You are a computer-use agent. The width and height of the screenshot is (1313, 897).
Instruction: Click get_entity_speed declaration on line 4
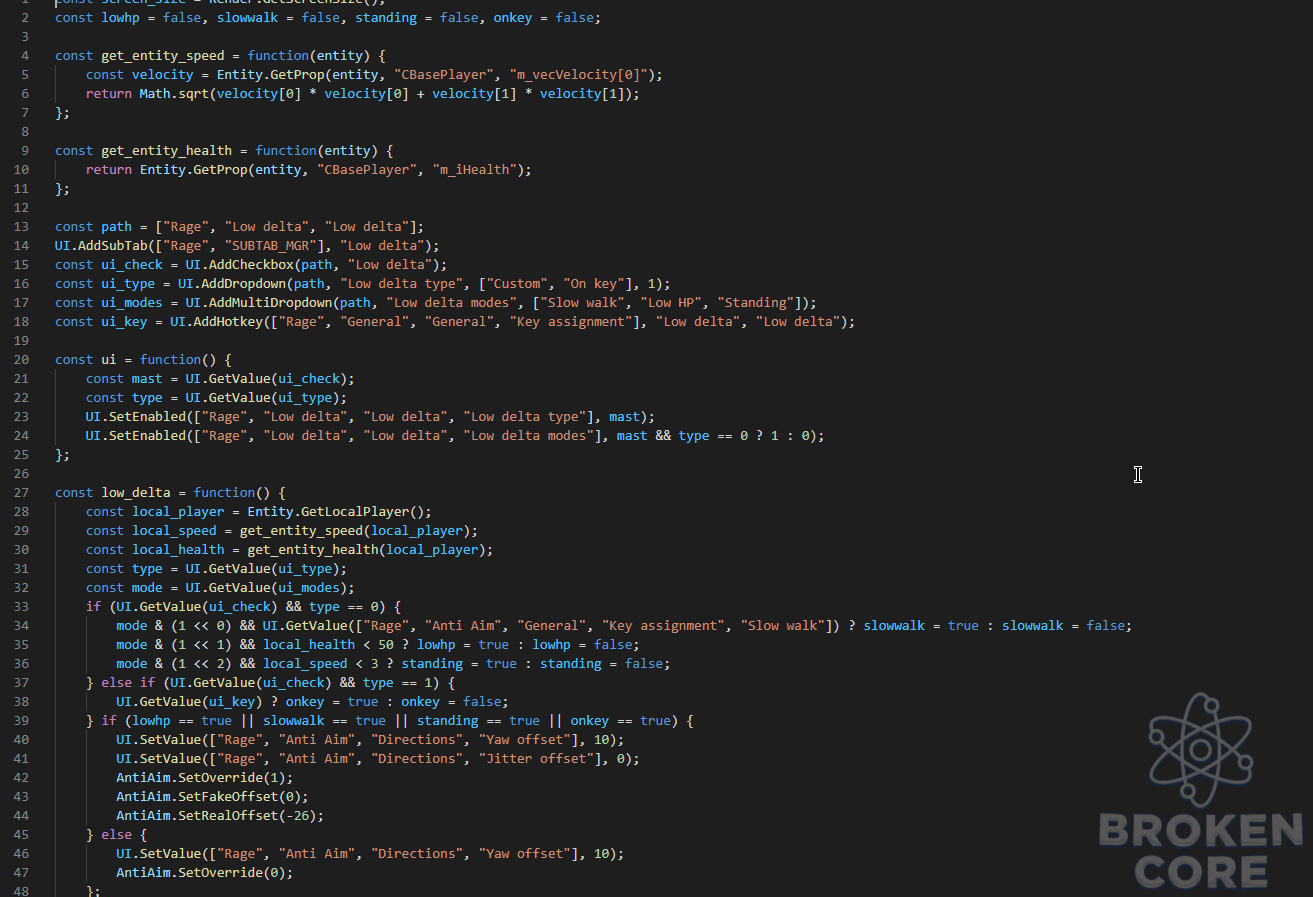point(163,56)
